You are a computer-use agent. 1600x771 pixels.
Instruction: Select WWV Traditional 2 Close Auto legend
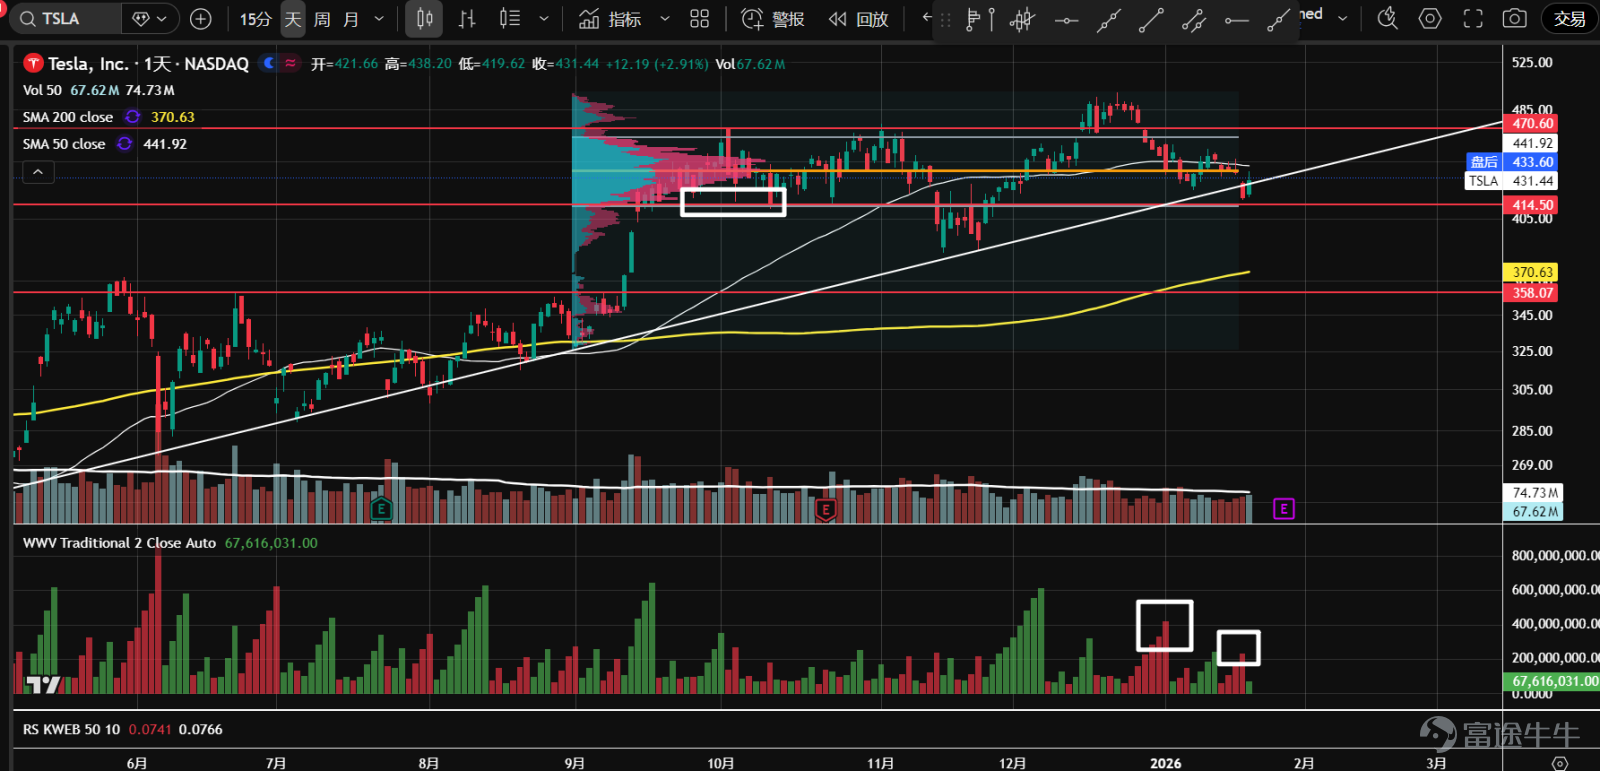click(x=119, y=543)
